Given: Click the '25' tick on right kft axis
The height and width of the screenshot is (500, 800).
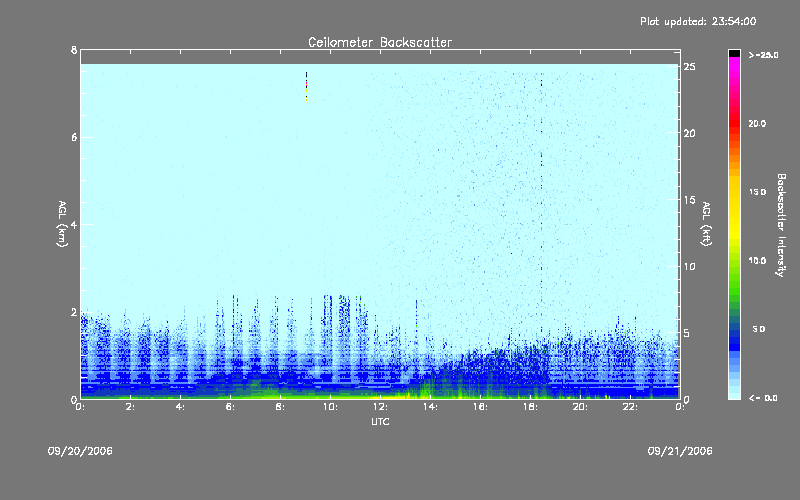Looking at the screenshot, I should point(689,67).
